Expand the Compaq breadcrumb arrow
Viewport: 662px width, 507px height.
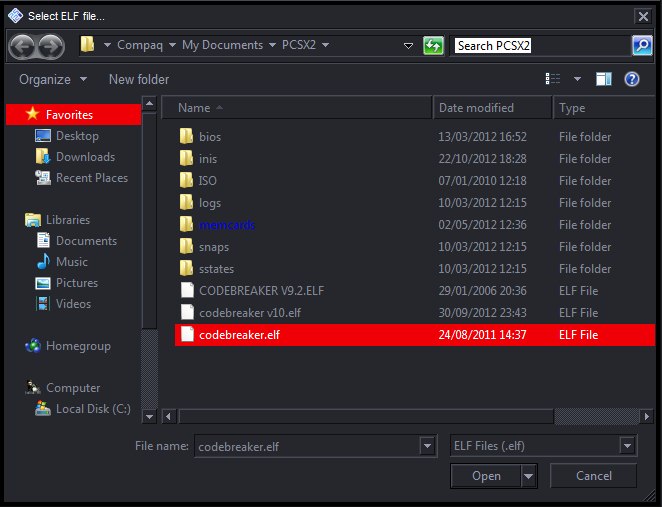click(173, 45)
